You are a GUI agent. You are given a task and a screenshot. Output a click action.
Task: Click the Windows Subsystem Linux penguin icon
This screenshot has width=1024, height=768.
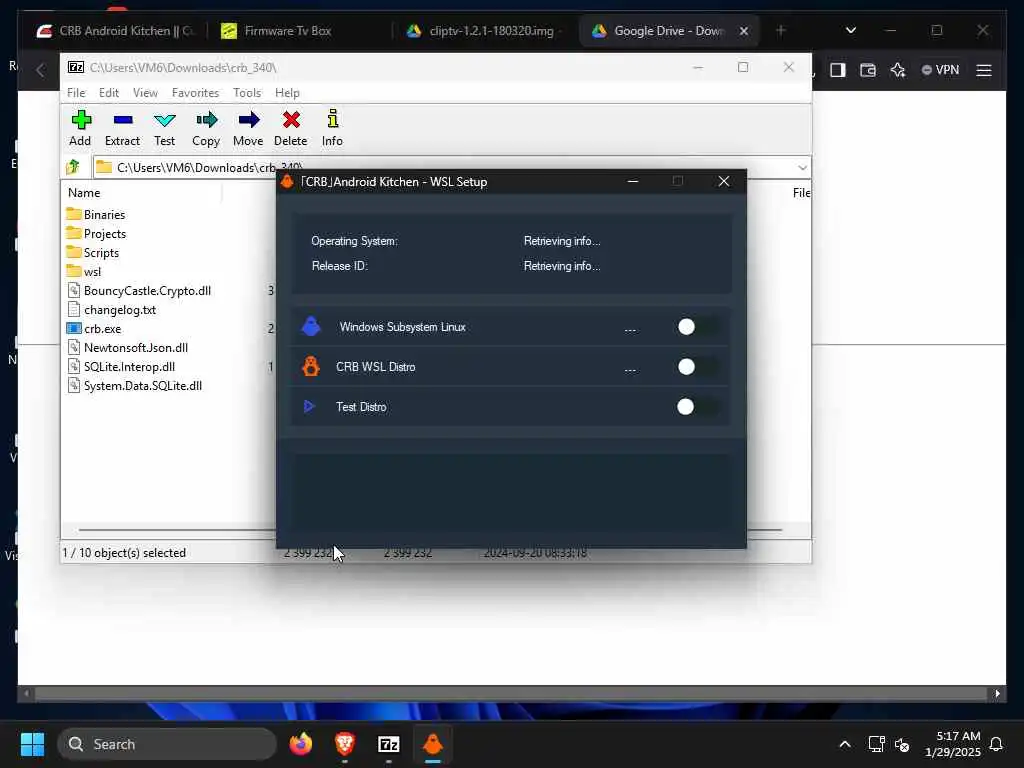[x=311, y=327]
